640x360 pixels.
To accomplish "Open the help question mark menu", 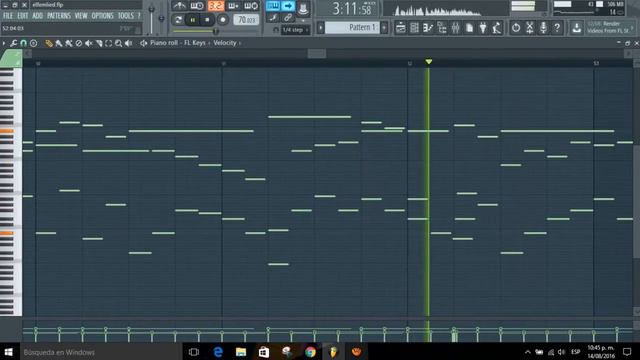I will click(139, 16).
